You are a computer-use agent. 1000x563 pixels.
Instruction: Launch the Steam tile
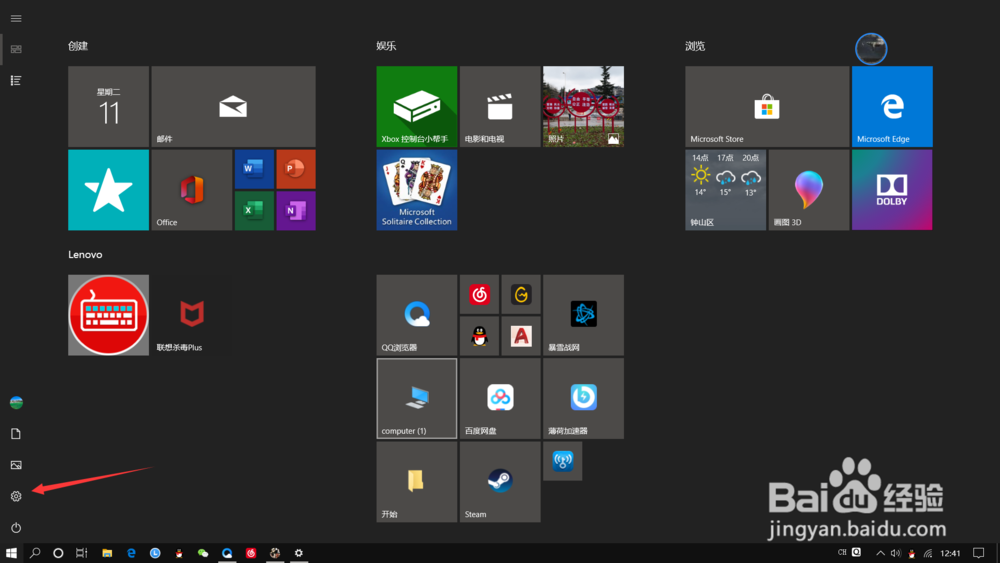(x=500, y=482)
